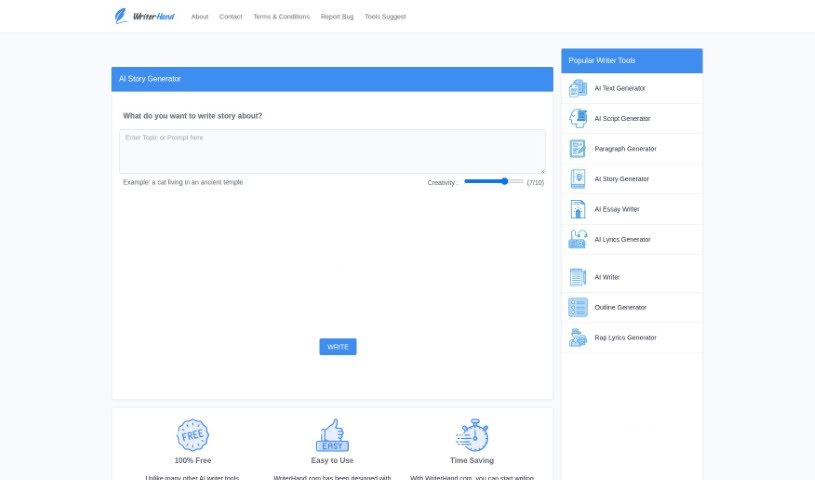815x480 pixels.
Task: Click the (7/10) creativity value
Action: (x=535, y=183)
